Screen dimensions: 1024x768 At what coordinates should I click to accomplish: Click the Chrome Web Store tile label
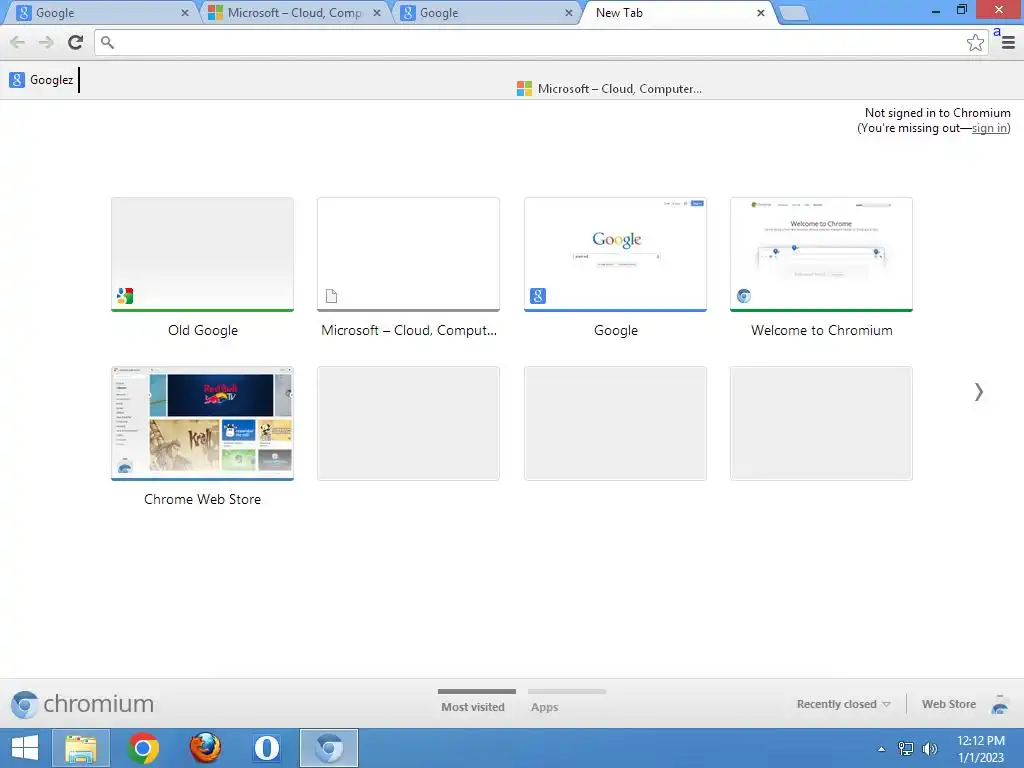pyautogui.click(x=202, y=500)
